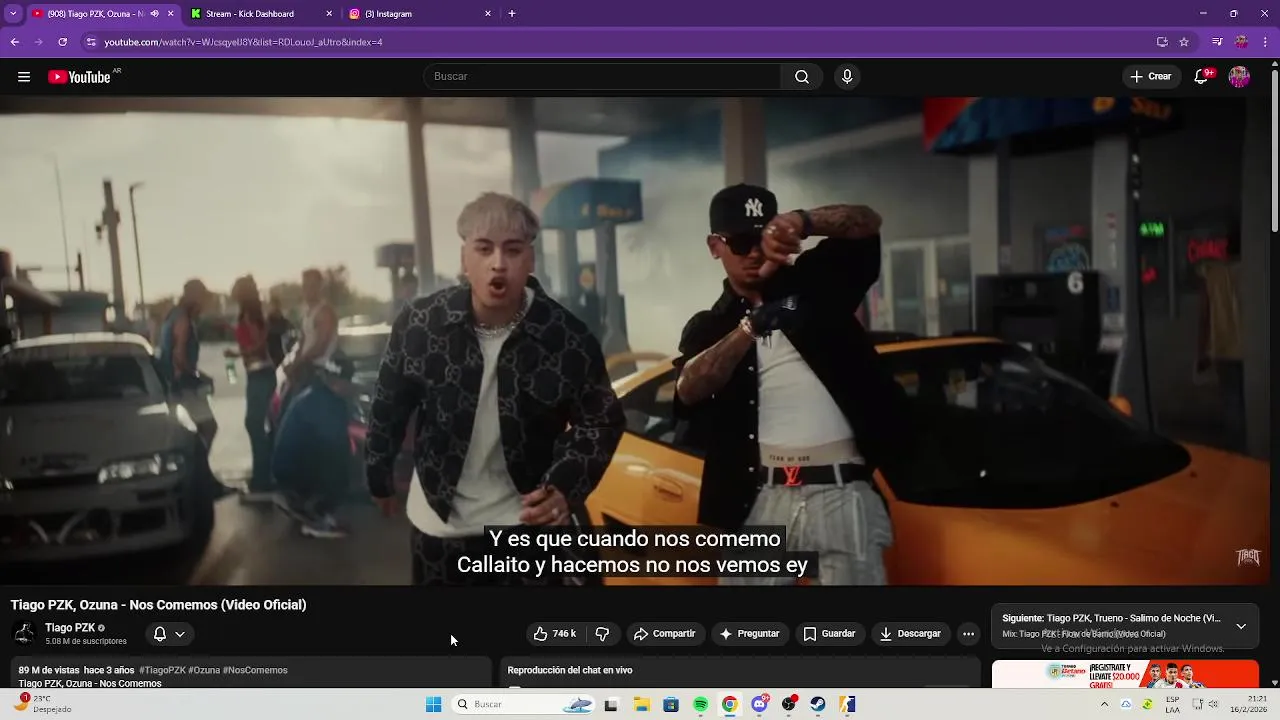
Task: Open the Compartir share dialog
Action: coord(665,634)
